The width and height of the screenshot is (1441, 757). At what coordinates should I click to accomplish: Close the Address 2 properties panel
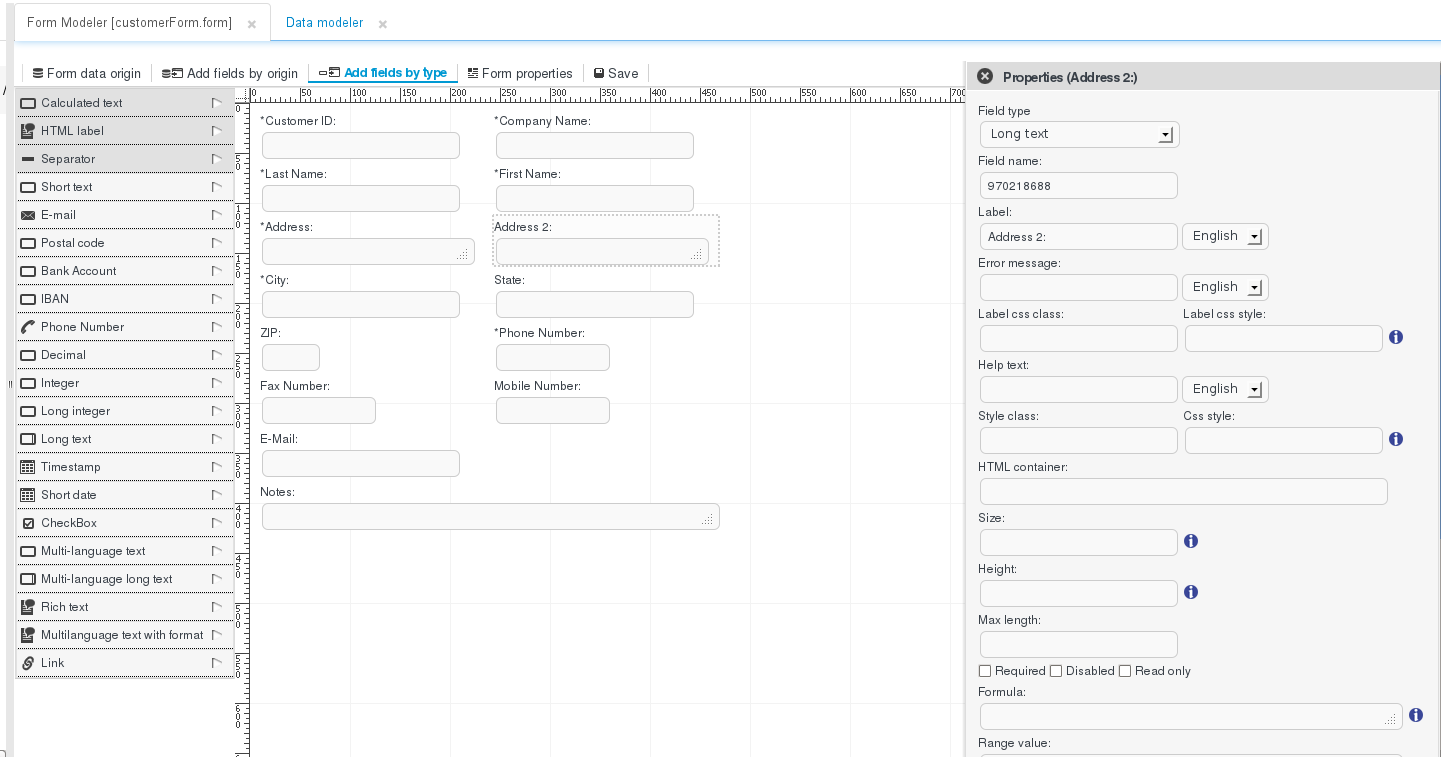click(x=985, y=77)
